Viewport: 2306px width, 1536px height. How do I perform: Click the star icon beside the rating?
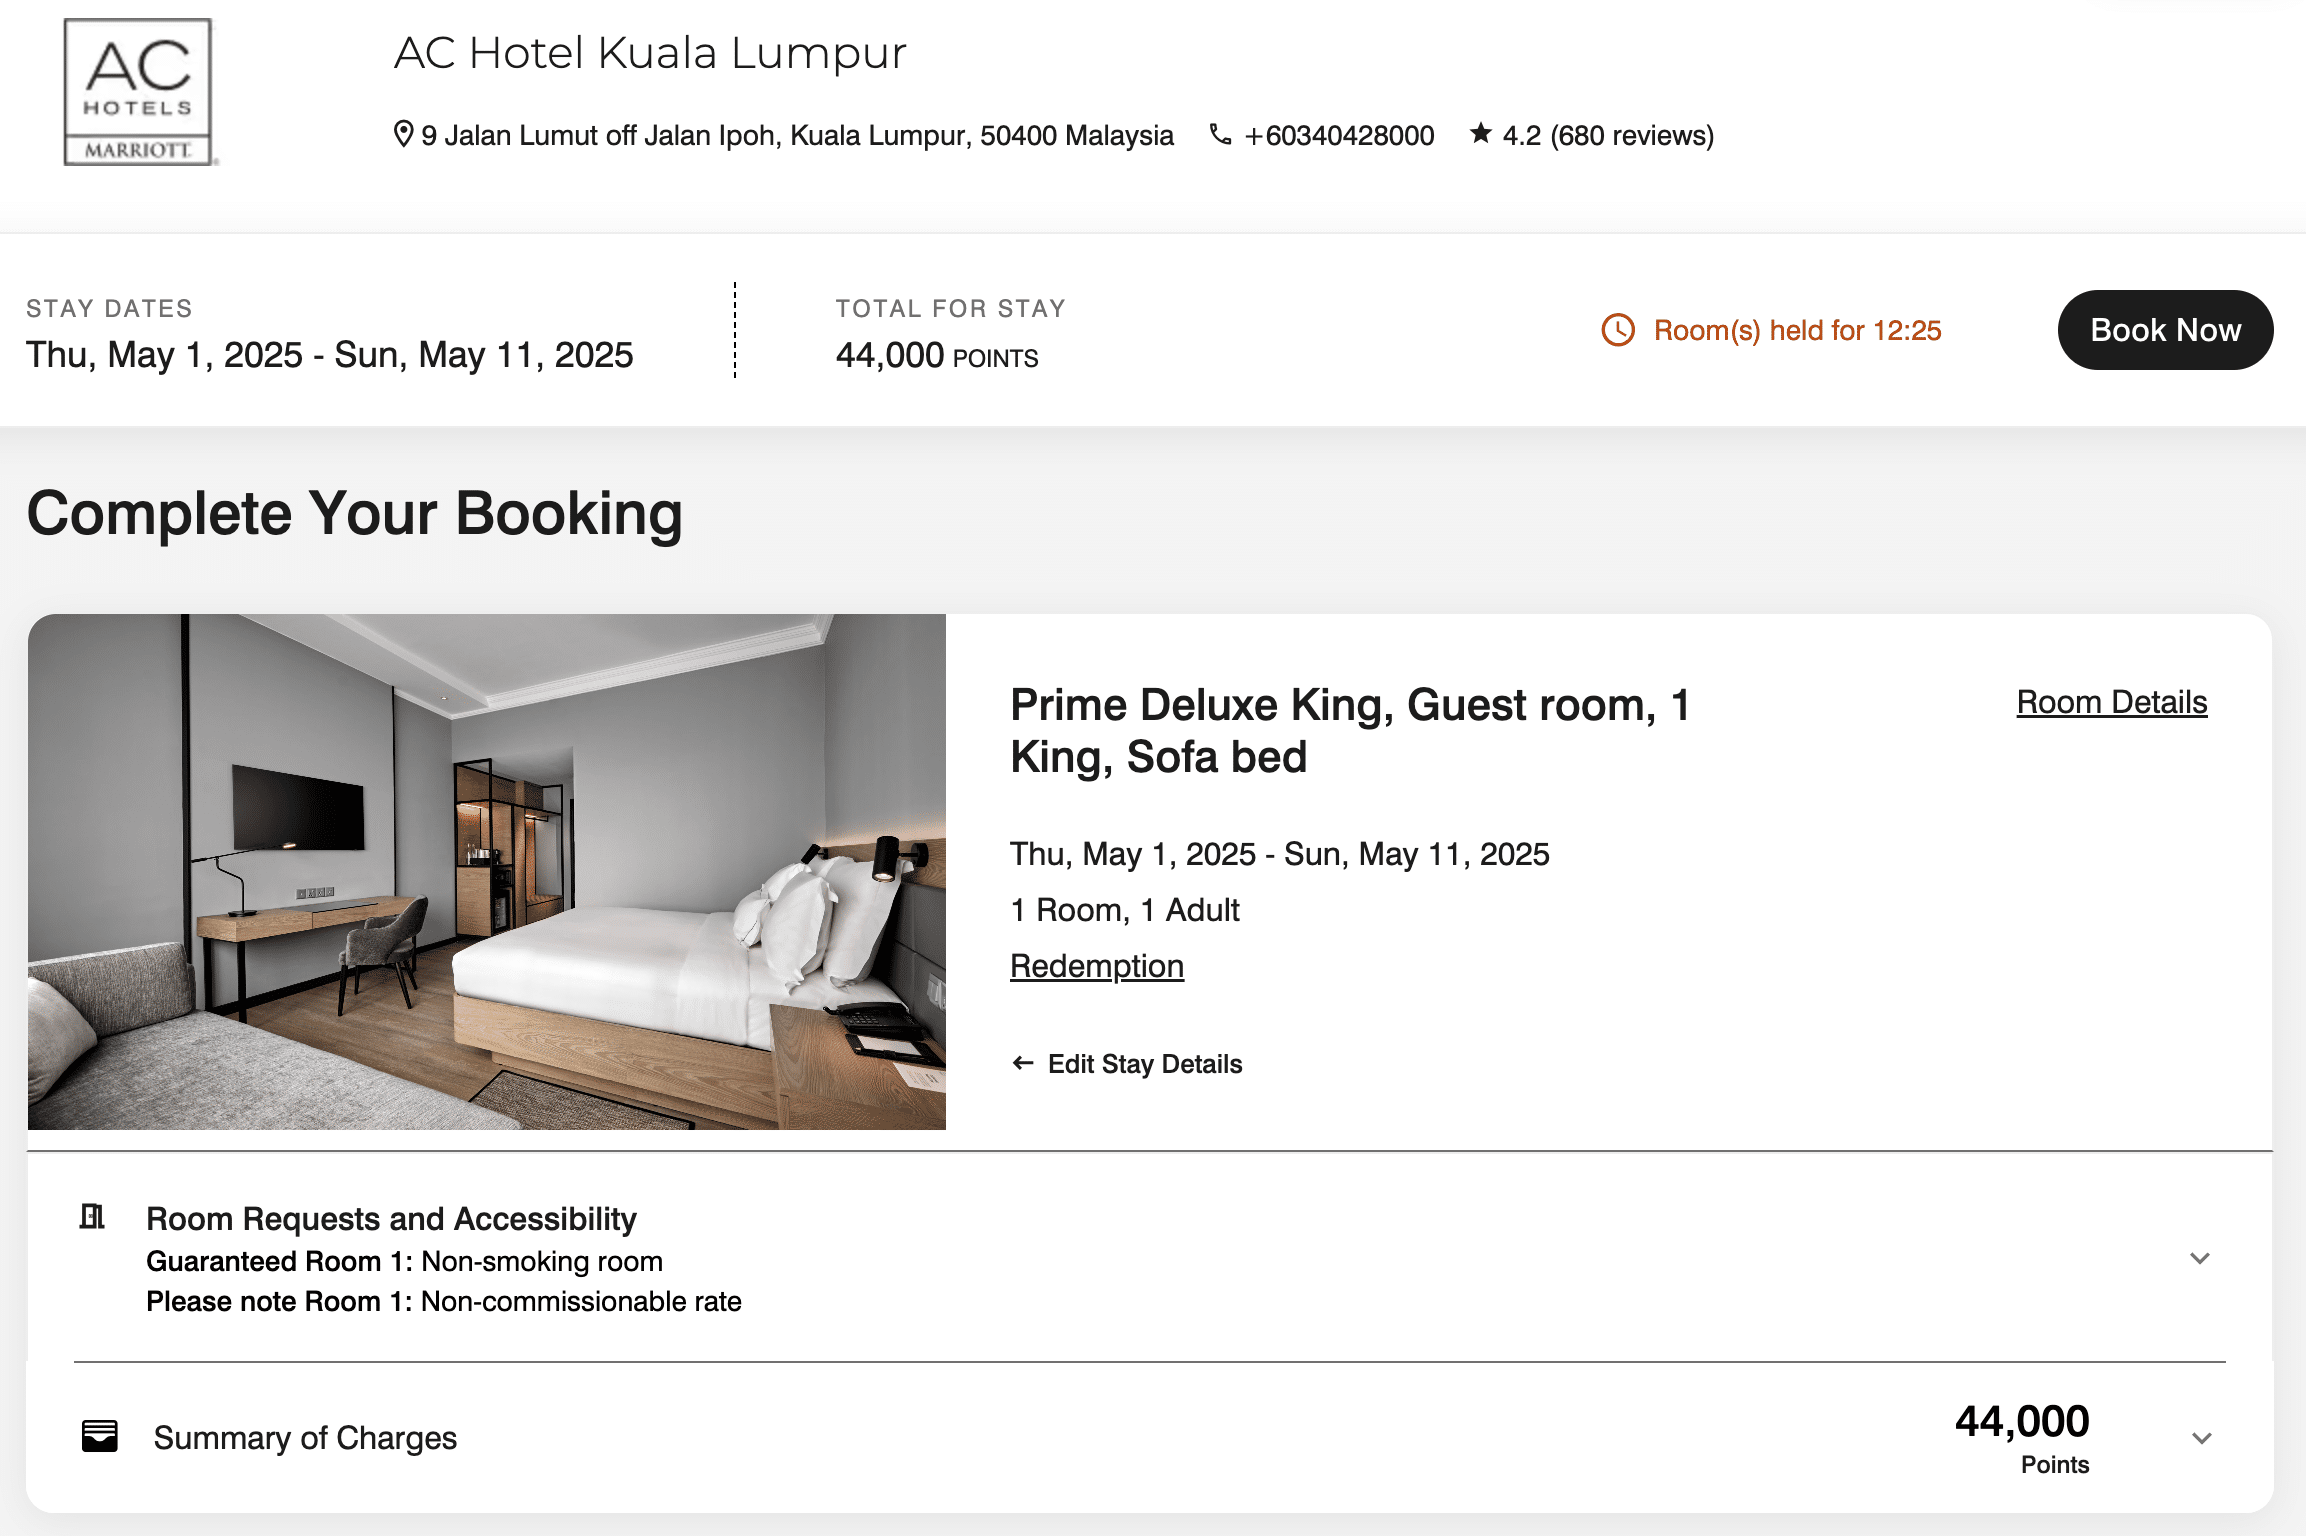pyautogui.click(x=1481, y=133)
